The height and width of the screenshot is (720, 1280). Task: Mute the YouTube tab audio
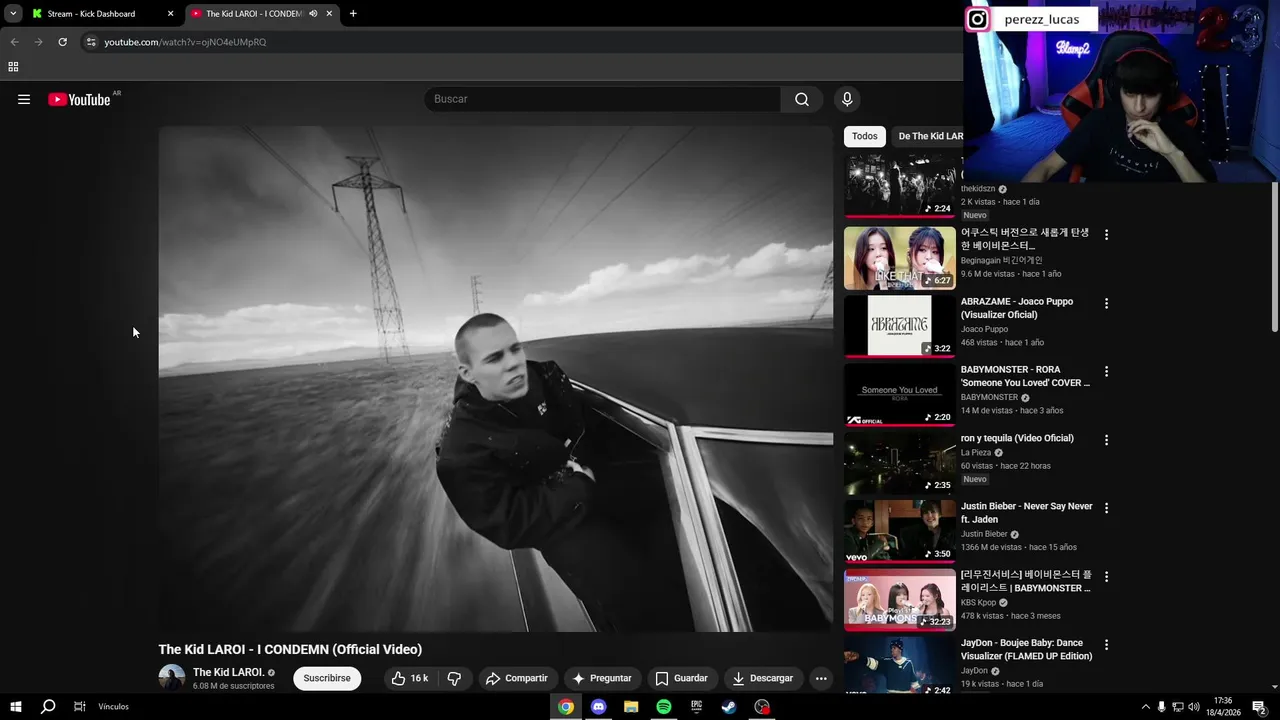point(313,14)
